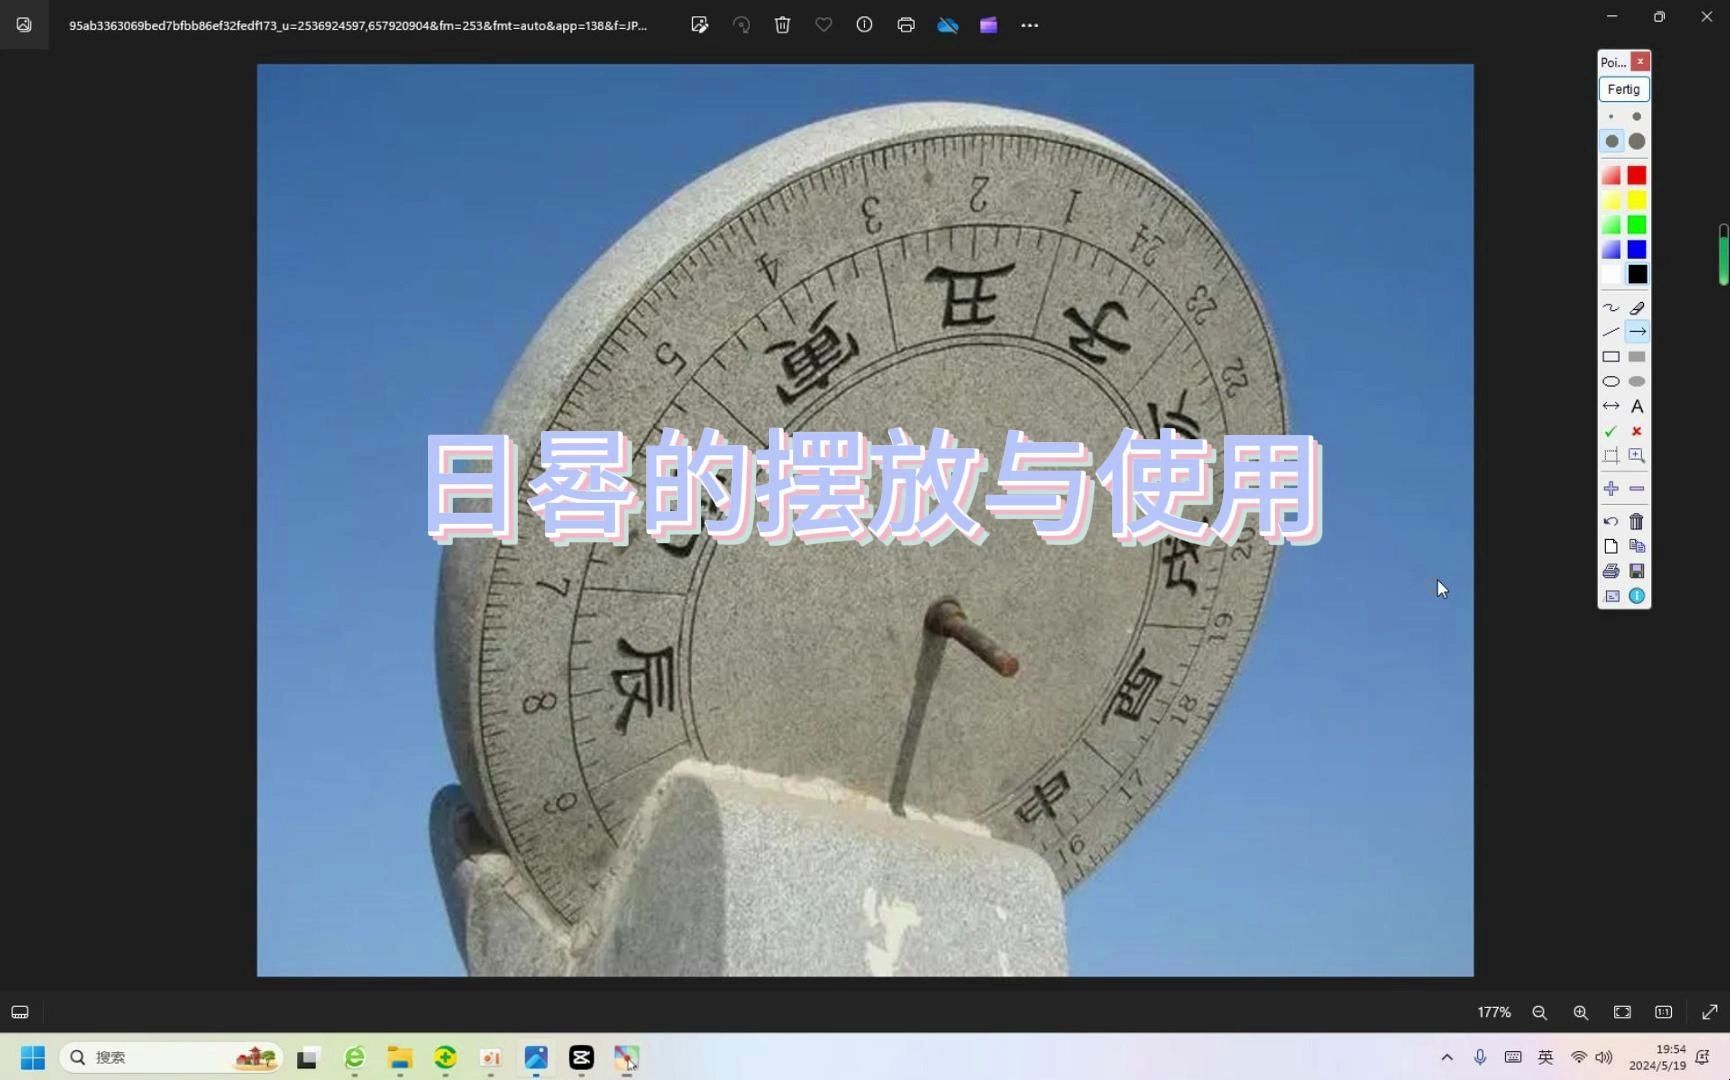Click the blue plus icon in Pointofix
1730x1080 pixels.
point(1611,489)
